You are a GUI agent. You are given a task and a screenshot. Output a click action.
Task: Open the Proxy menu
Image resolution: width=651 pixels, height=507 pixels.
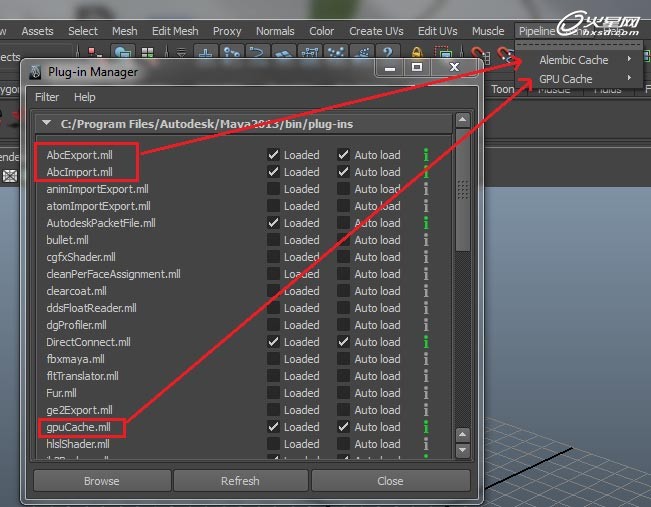(227, 31)
